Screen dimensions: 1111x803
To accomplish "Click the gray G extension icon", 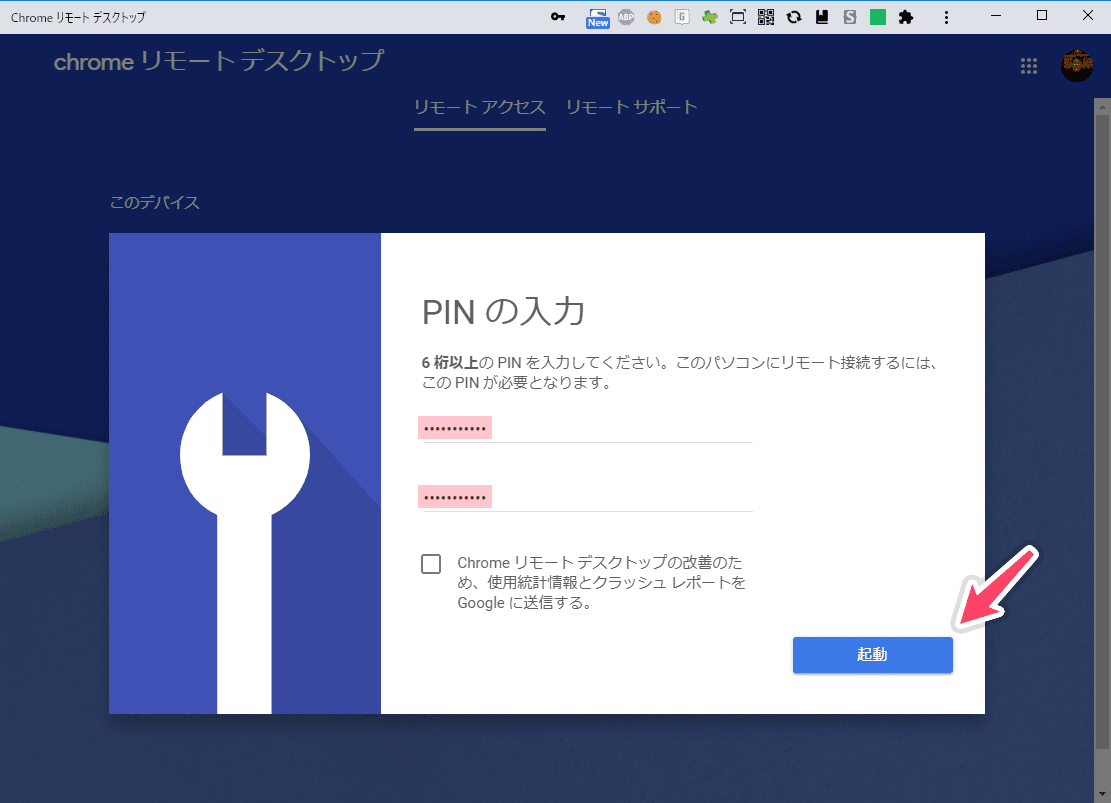I will click(x=682, y=17).
